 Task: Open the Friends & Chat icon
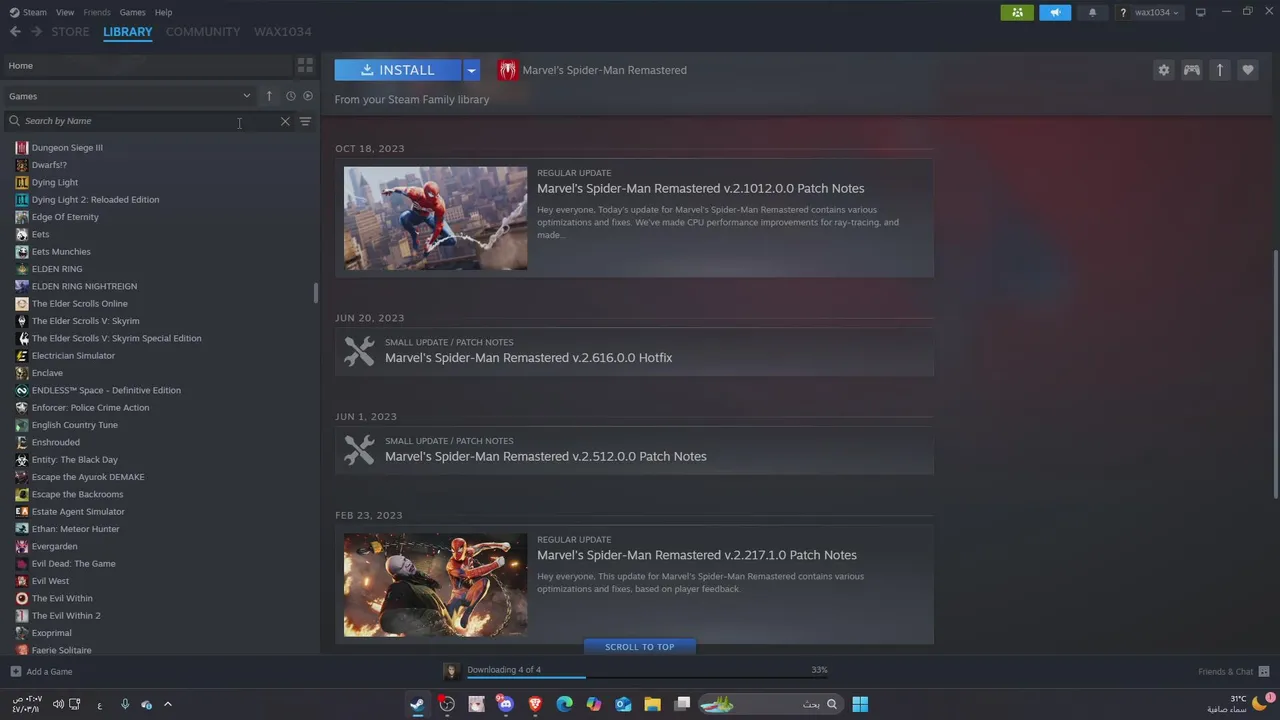pos(1264,671)
